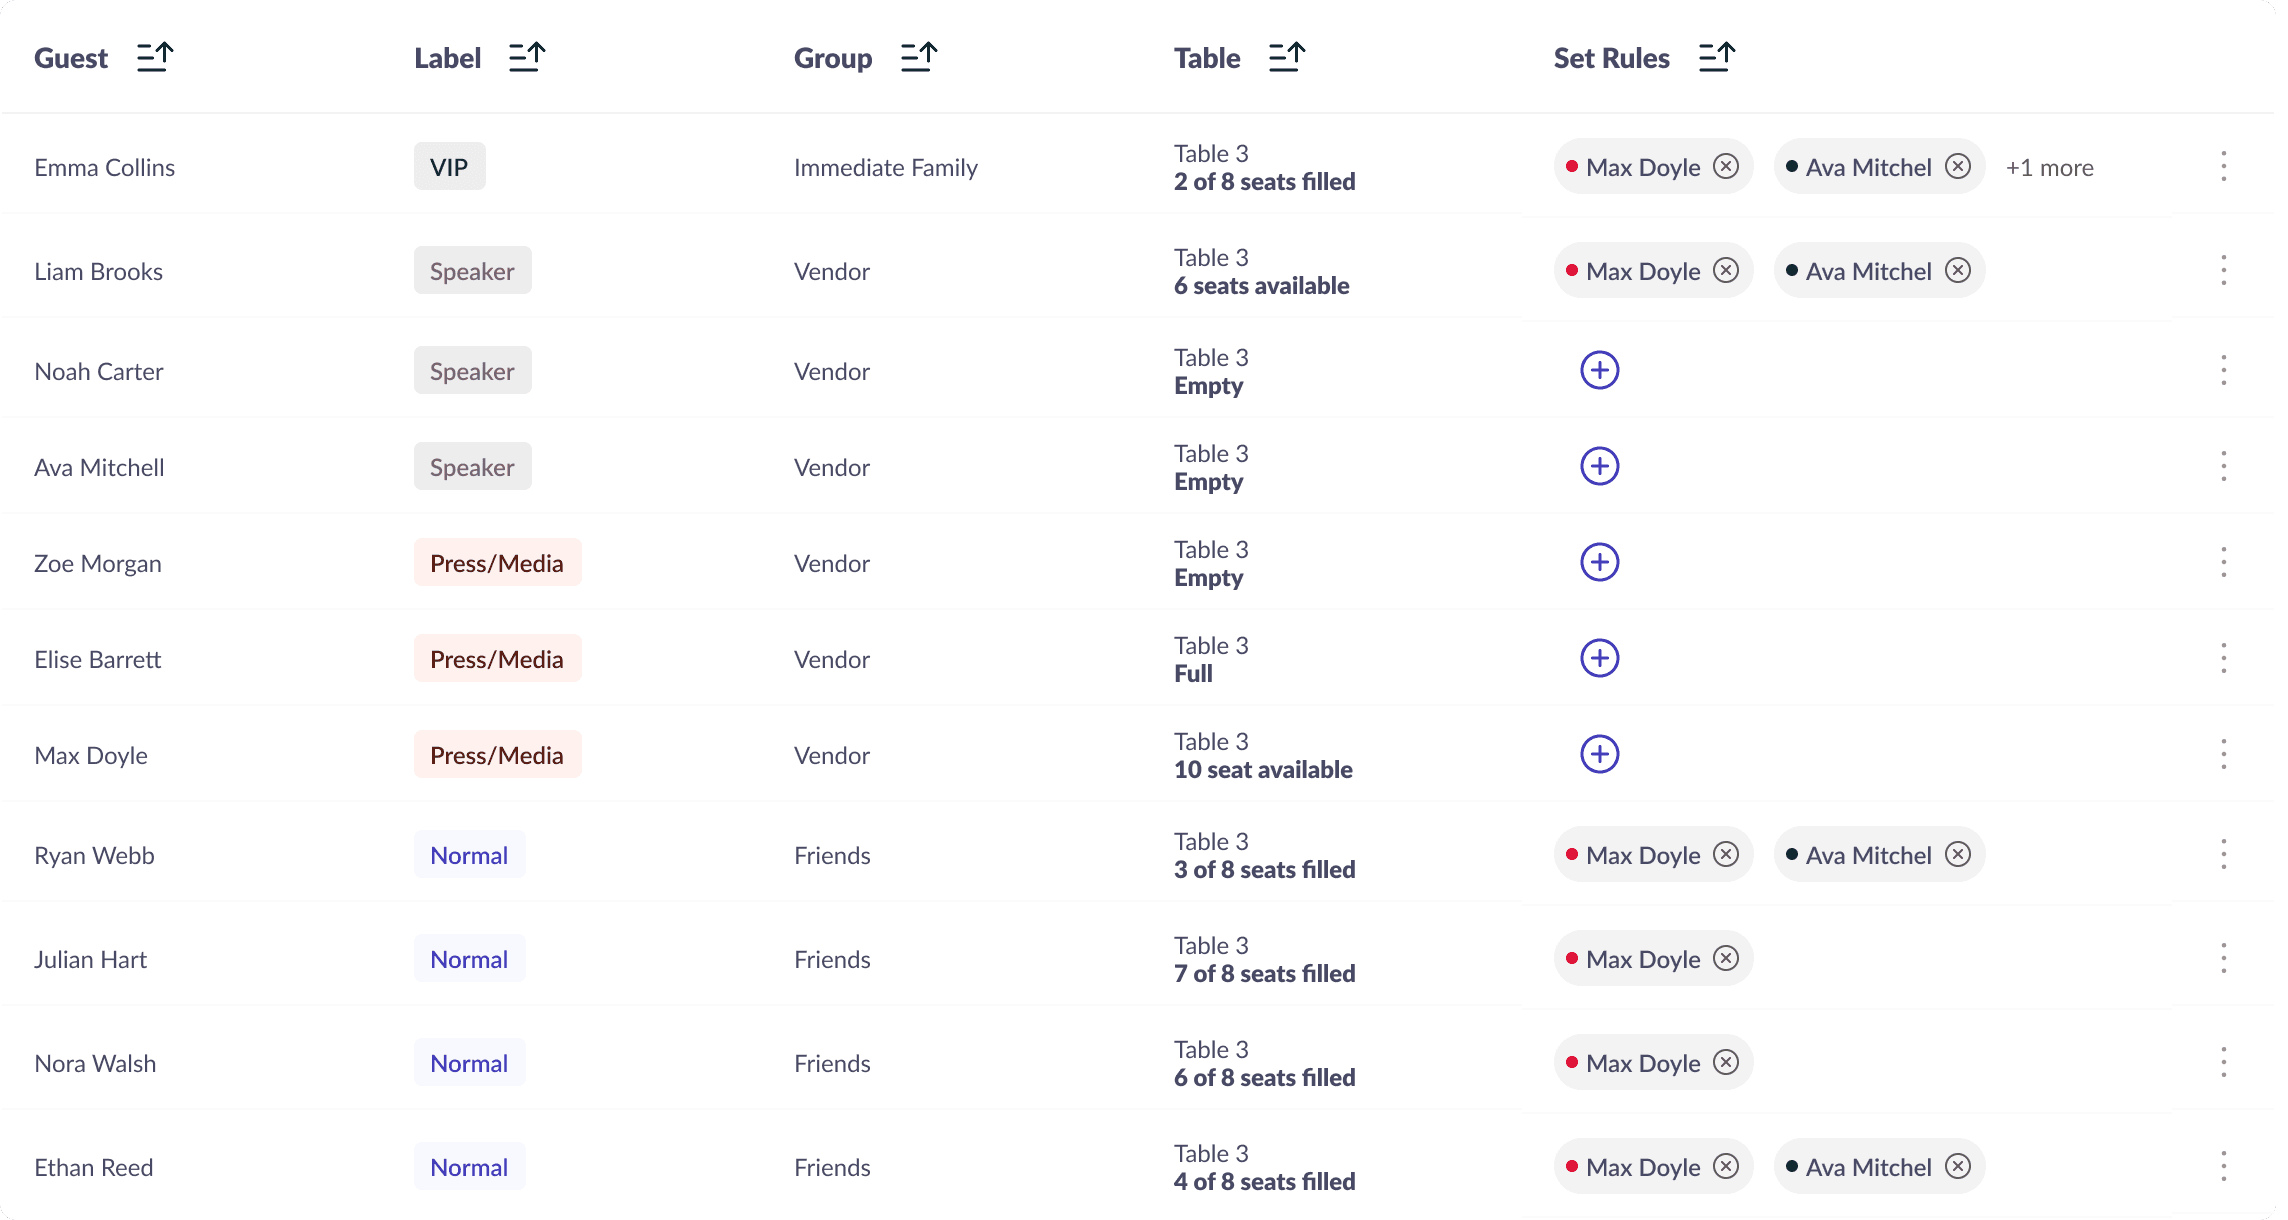Sort the Group column
Viewport: 2288px width, 1220px height.
[919, 58]
